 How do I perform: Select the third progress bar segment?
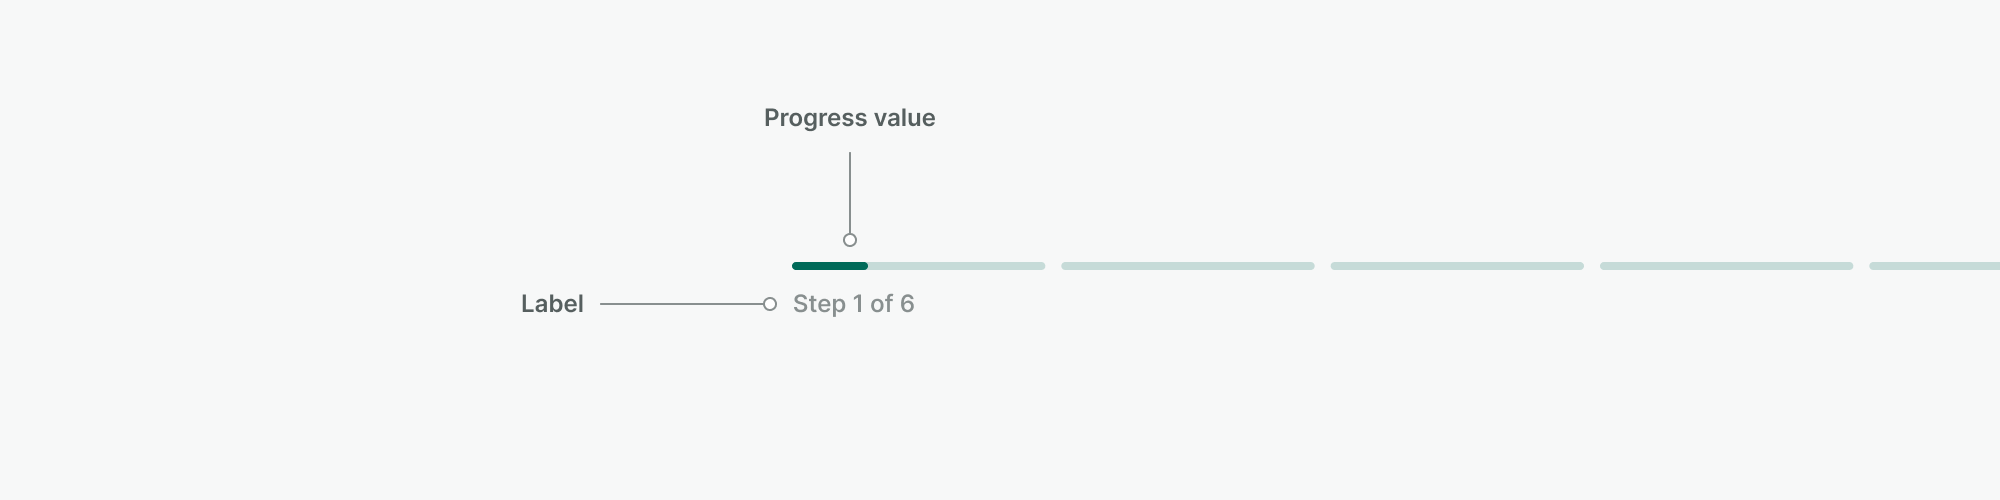[1456, 266]
